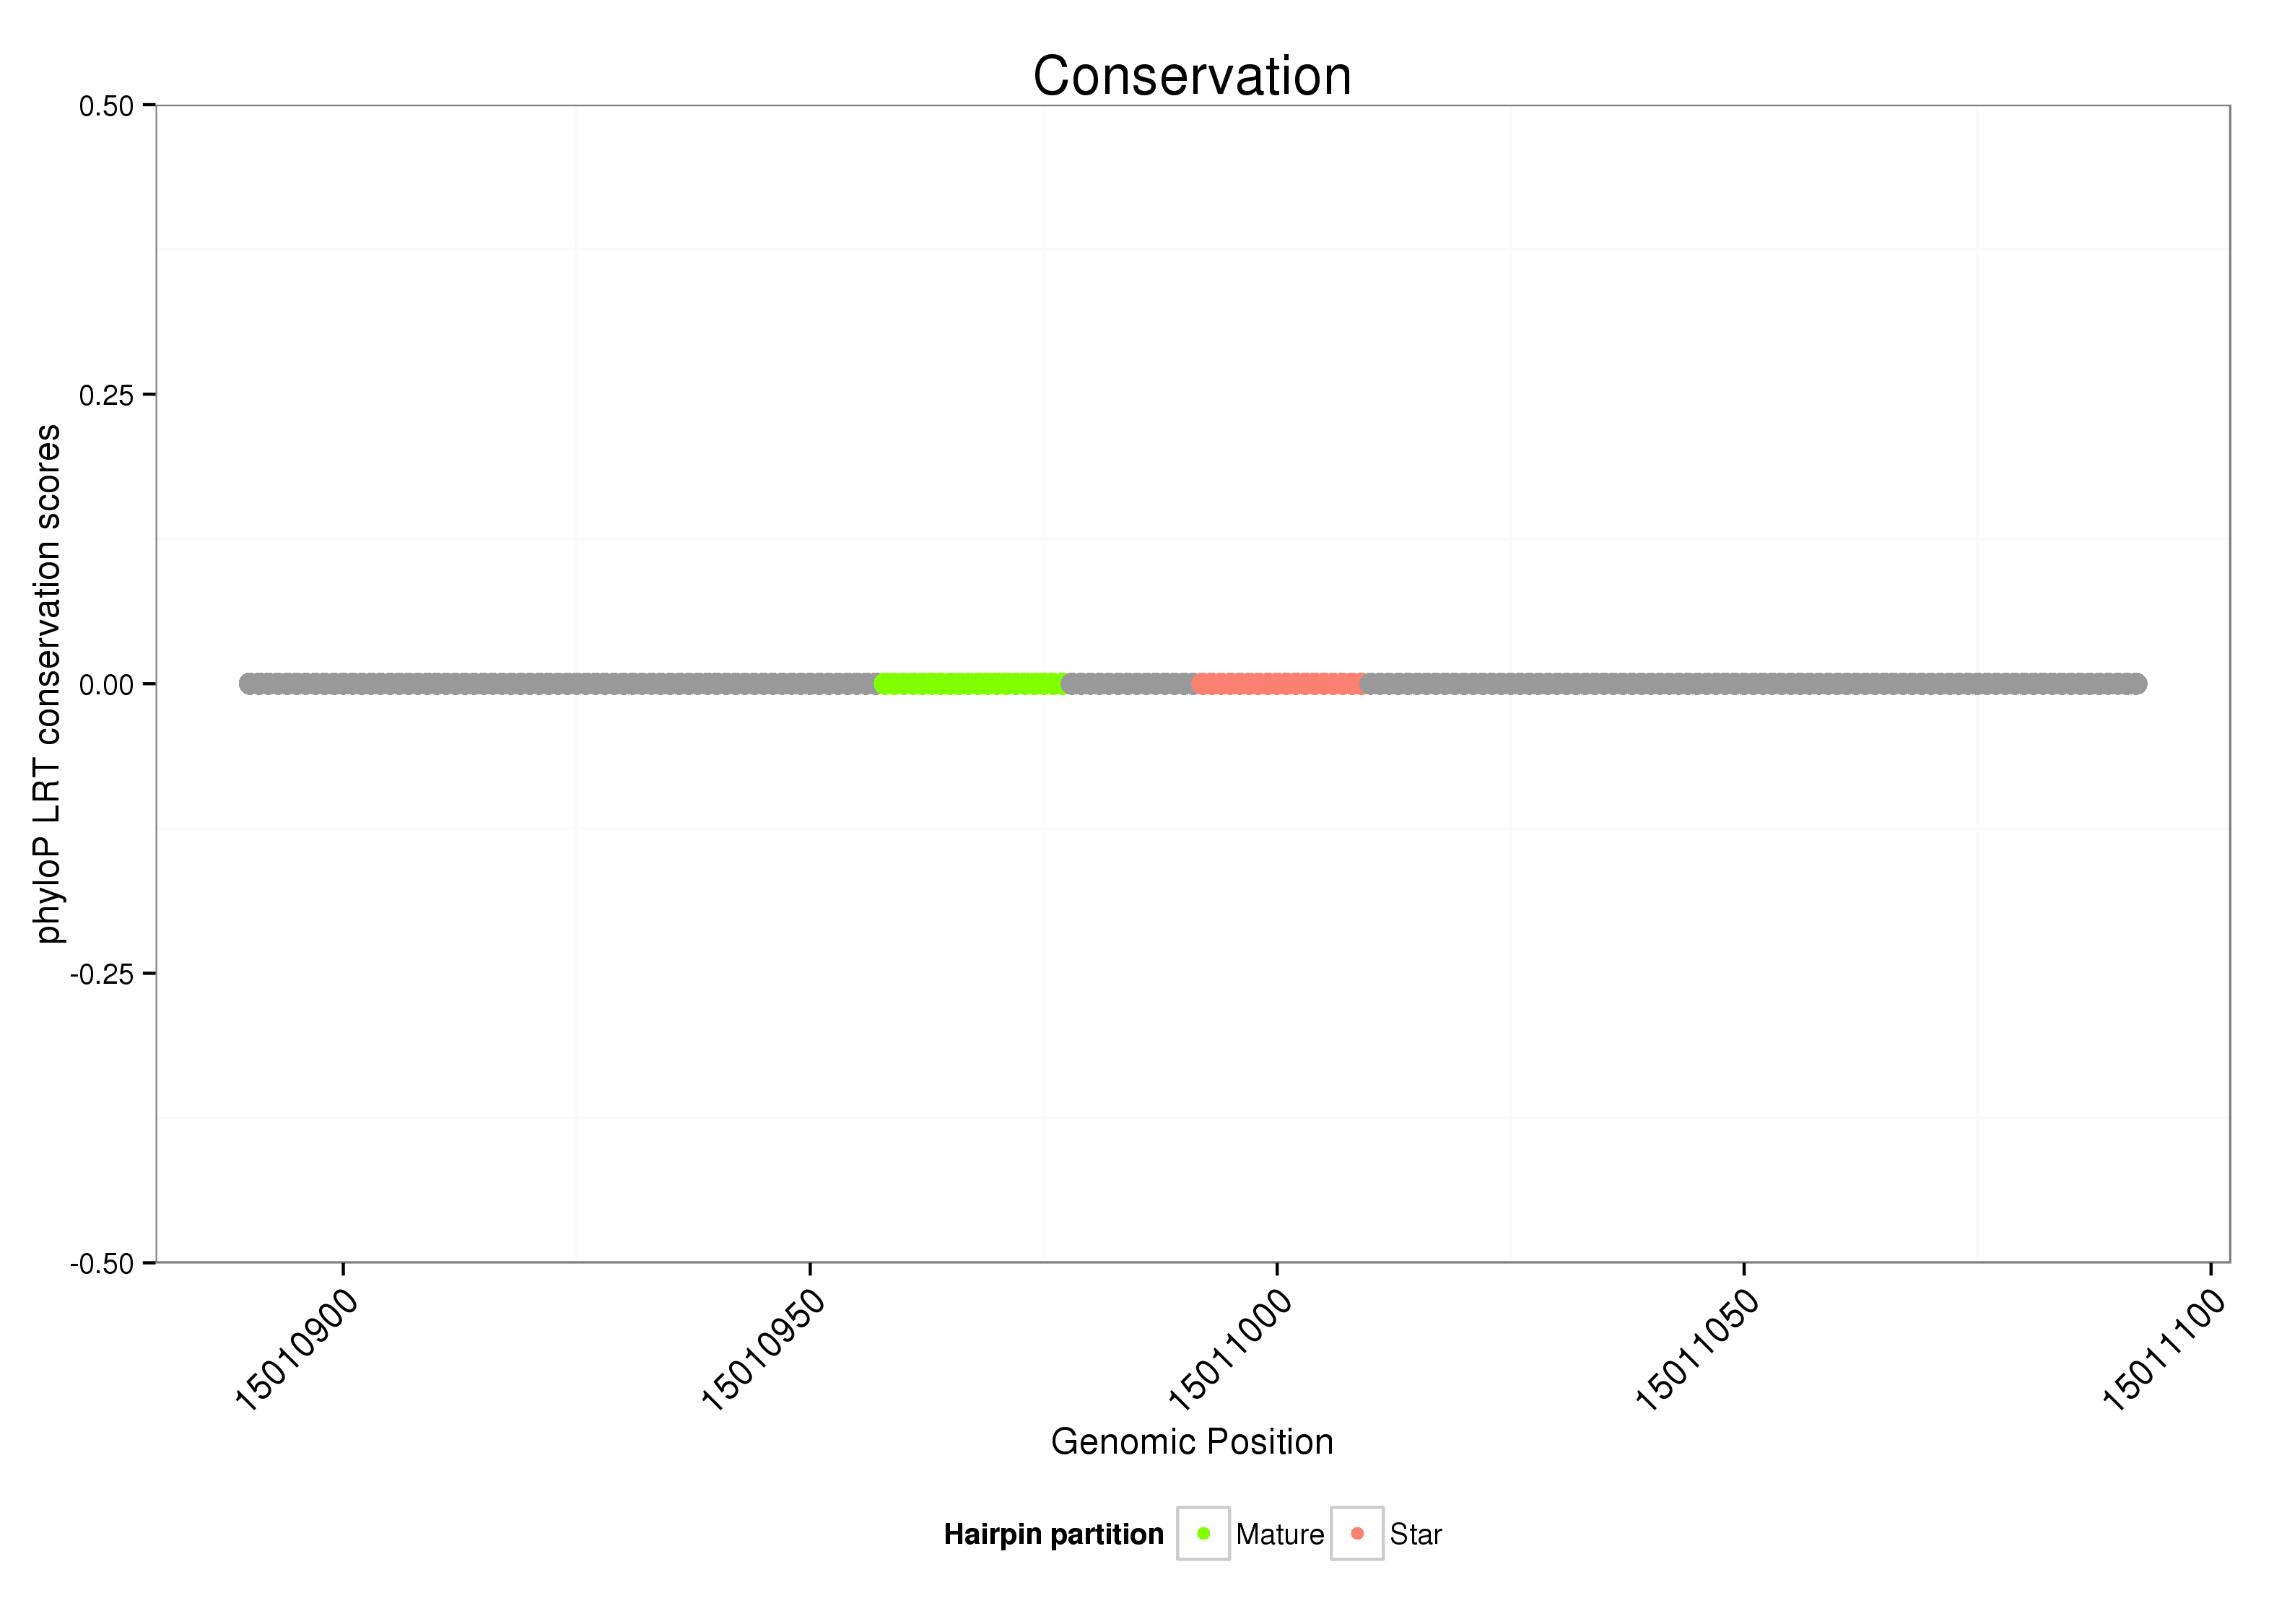2274x1624 pixels.
Task: Click the gray segment between Mature and Star
Action: (x=1130, y=684)
